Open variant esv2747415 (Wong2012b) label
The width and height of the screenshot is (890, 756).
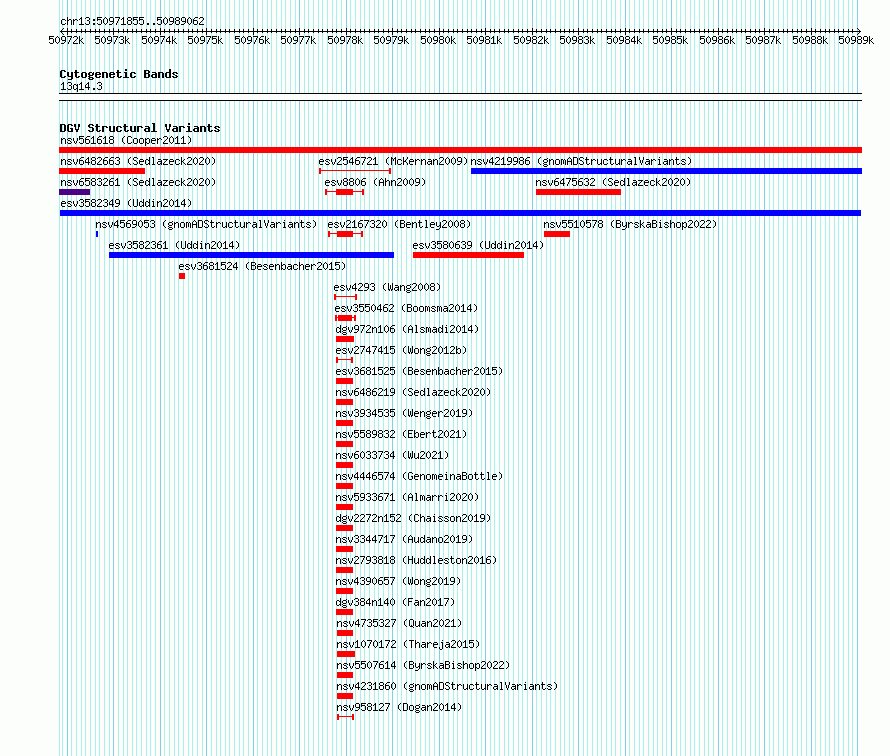tap(401, 350)
